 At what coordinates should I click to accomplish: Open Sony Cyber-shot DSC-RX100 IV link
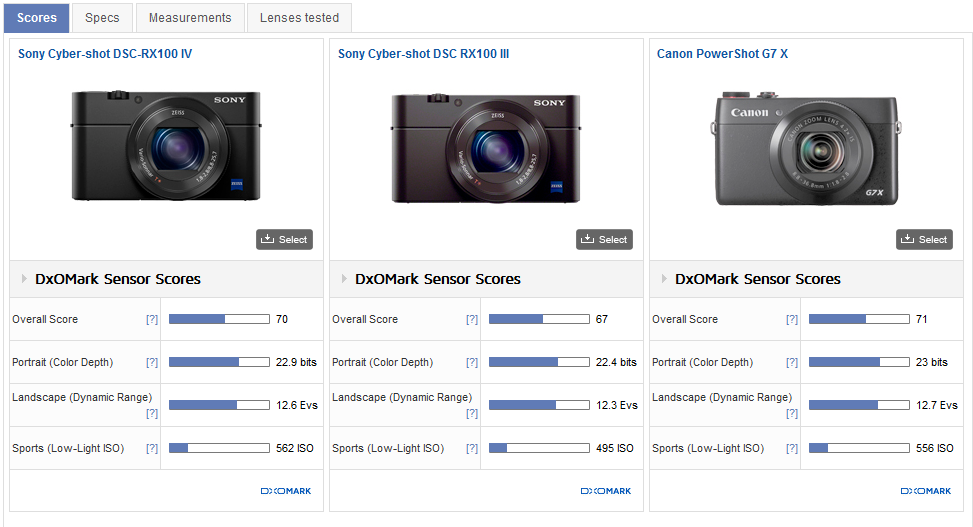(x=105, y=54)
